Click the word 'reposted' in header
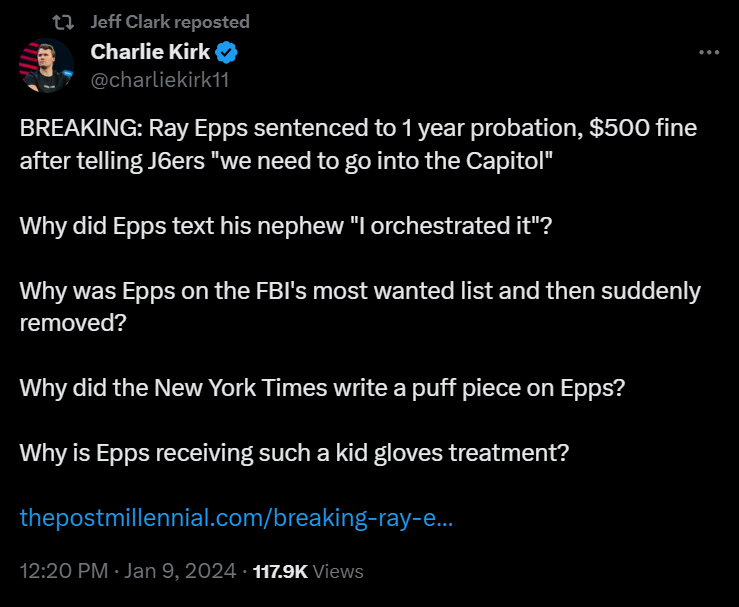Image resolution: width=739 pixels, height=607 pixels. click(212, 22)
